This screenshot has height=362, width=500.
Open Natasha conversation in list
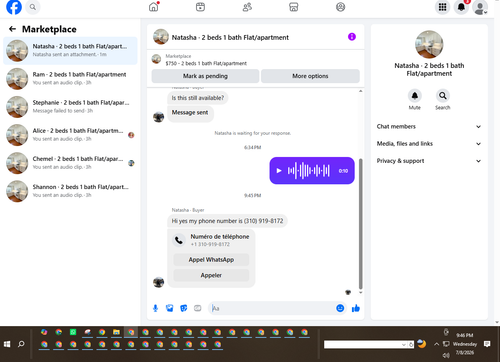tap(70, 51)
